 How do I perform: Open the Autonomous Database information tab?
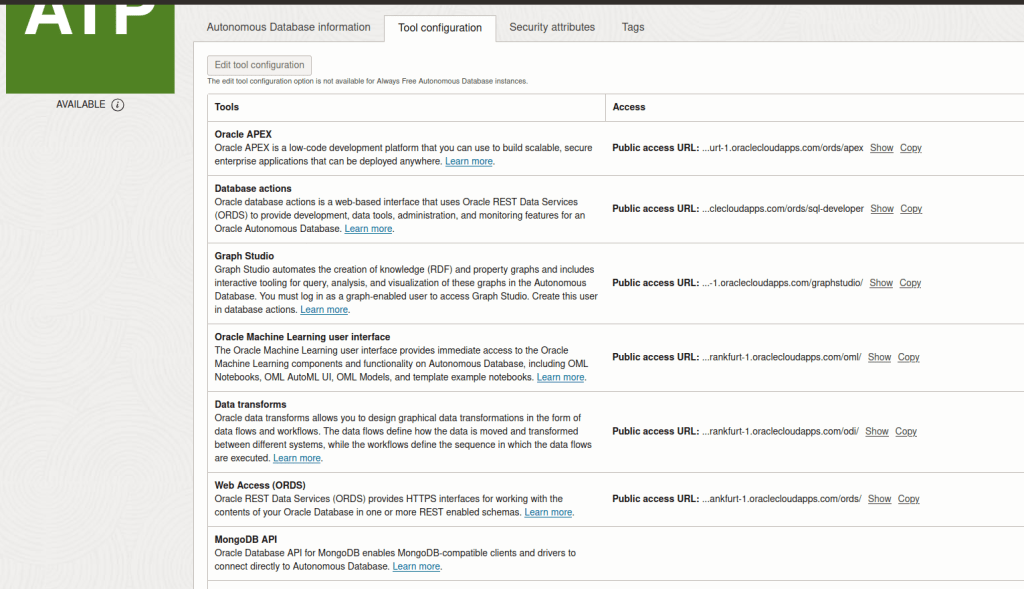tap(288, 27)
